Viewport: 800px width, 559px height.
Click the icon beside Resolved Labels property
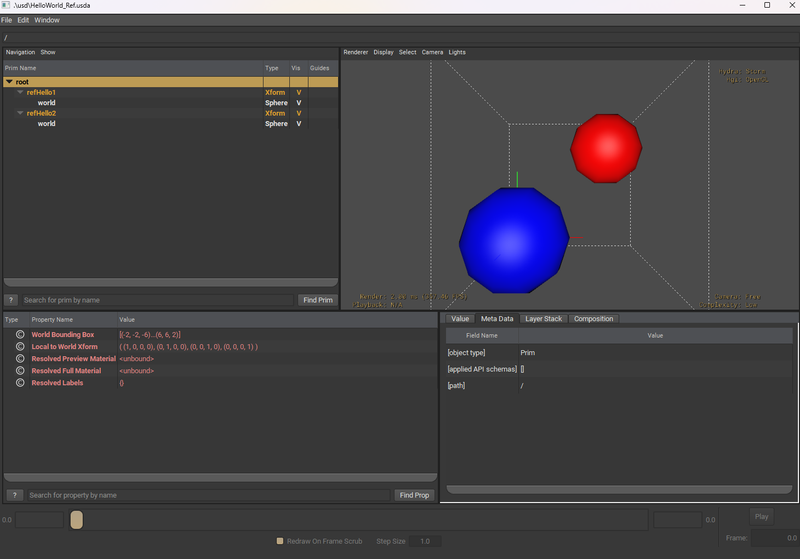(x=19, y=383)
